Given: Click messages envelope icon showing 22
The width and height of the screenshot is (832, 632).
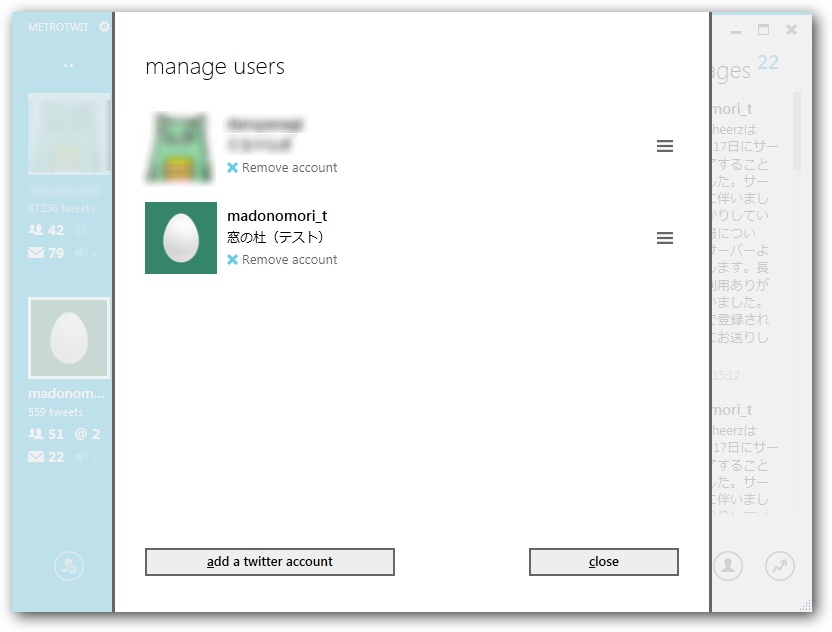Looking at the screenshot, I should tap(36, 457).
